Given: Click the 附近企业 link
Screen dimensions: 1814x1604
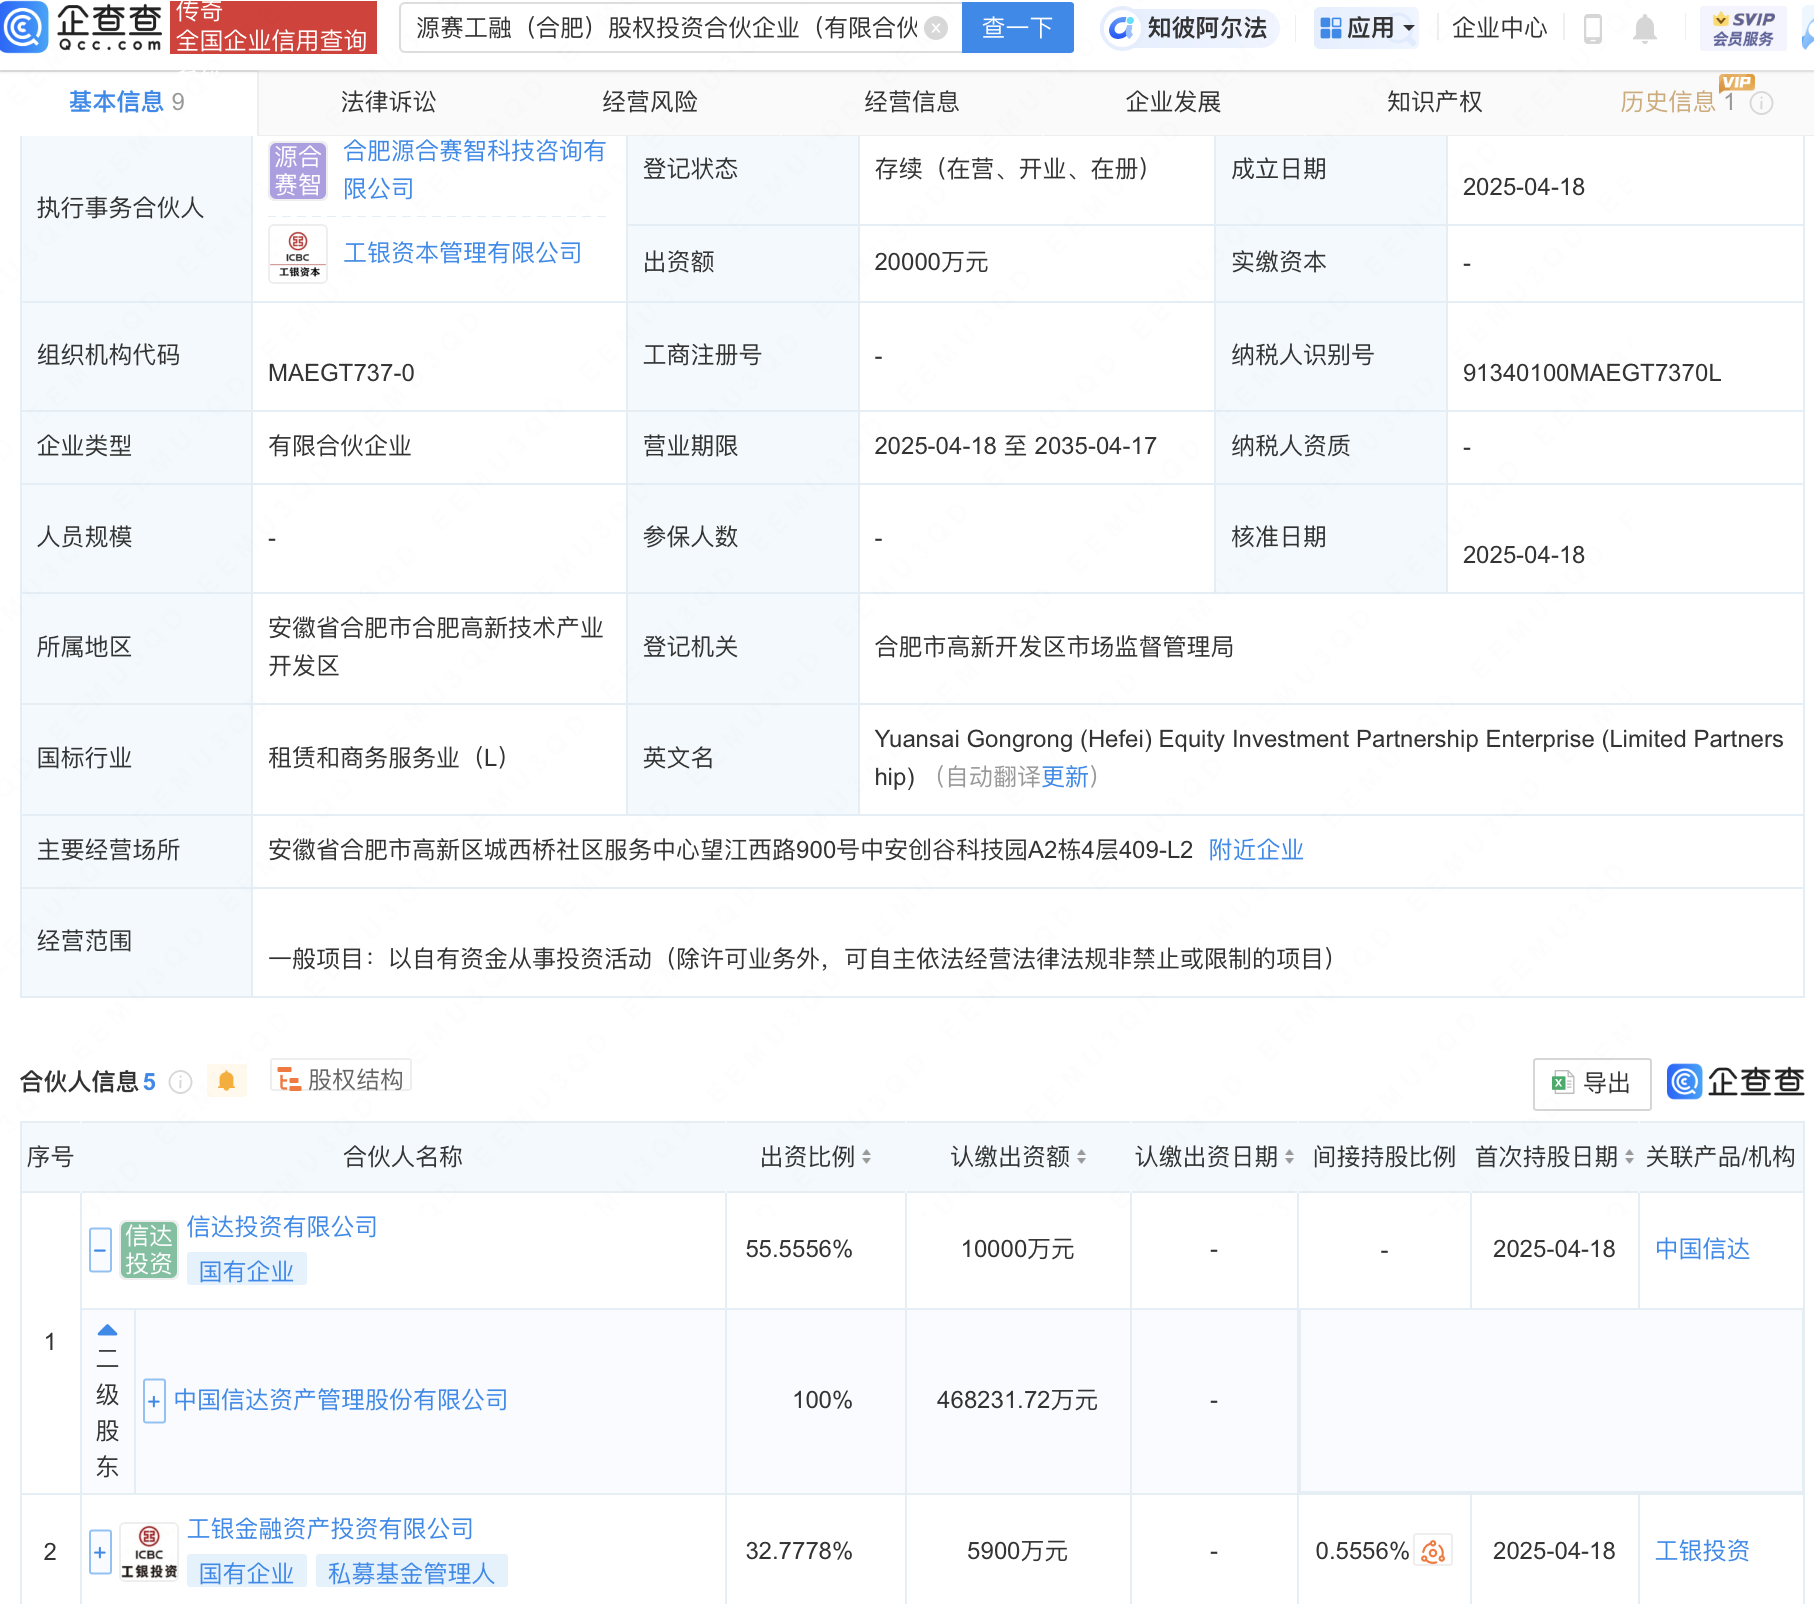Looking at the screenshot, I should (x=1256, y=850).
